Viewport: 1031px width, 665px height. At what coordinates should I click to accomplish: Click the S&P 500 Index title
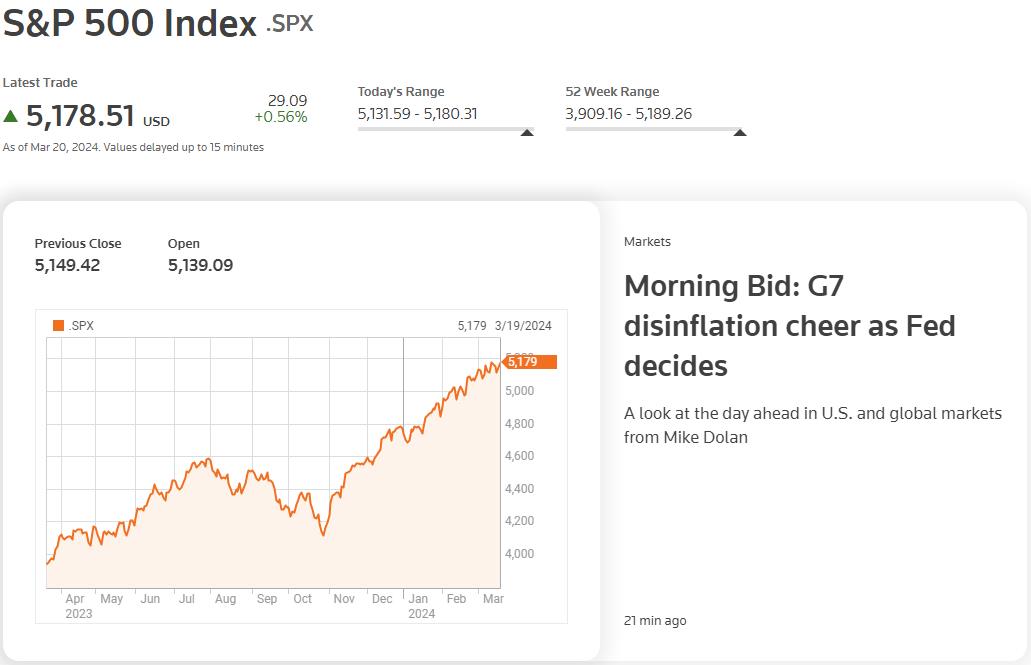(130, 23)
